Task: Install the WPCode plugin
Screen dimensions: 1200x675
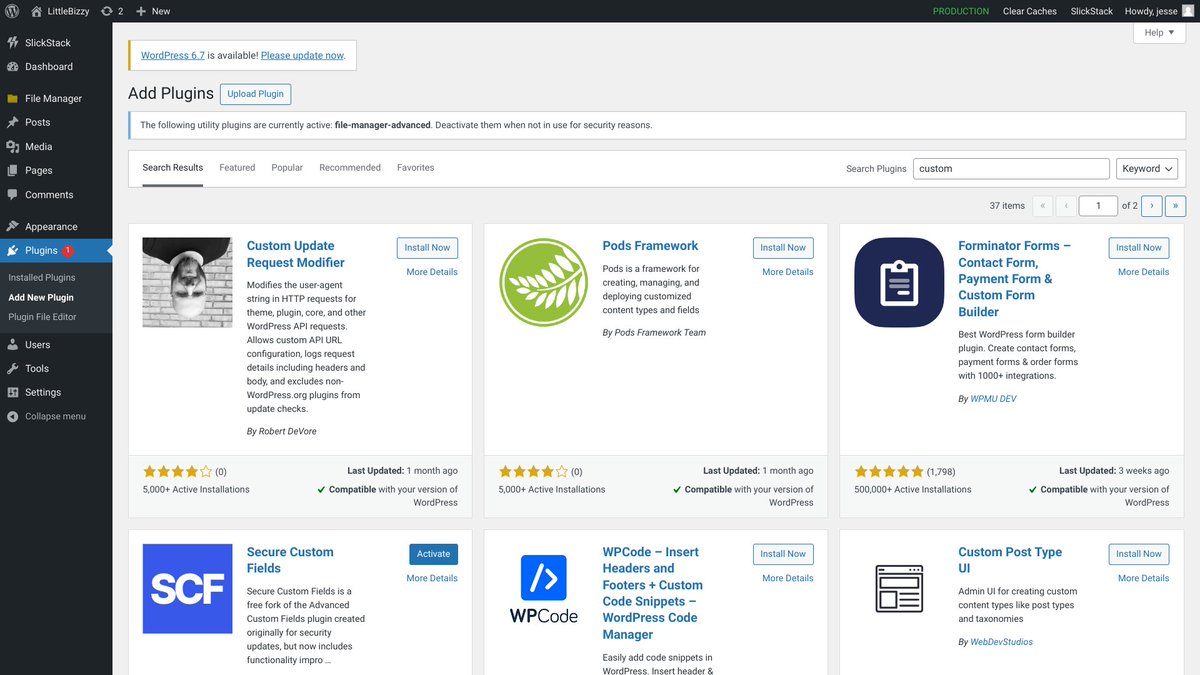Action: 783,554
